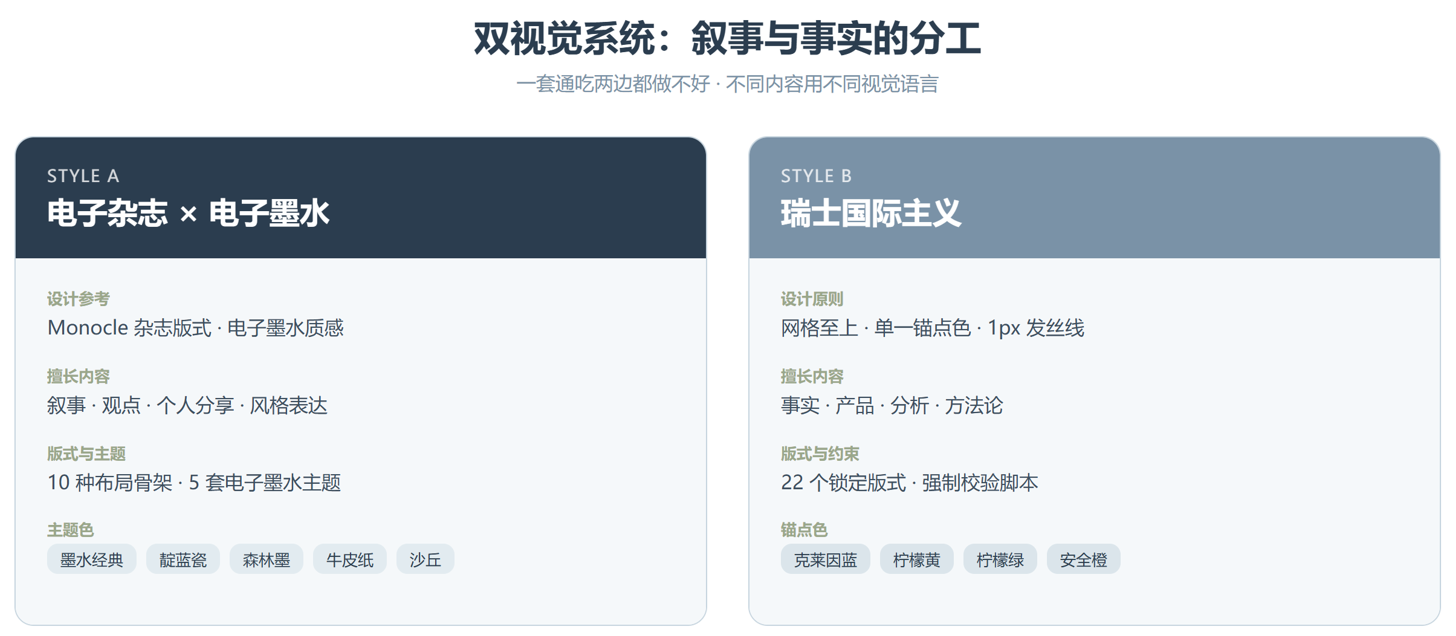Pick the 安全橙 anchor color tag

click(x=1084, y=560)
